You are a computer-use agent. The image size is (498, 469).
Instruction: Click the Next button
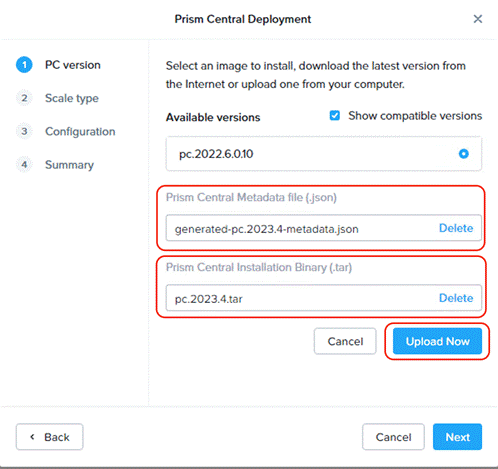point(457,437)
